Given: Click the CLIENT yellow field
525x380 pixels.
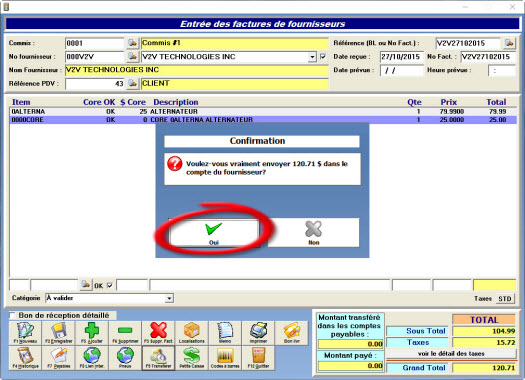Looking at the screenshot, I should [235, 83].
